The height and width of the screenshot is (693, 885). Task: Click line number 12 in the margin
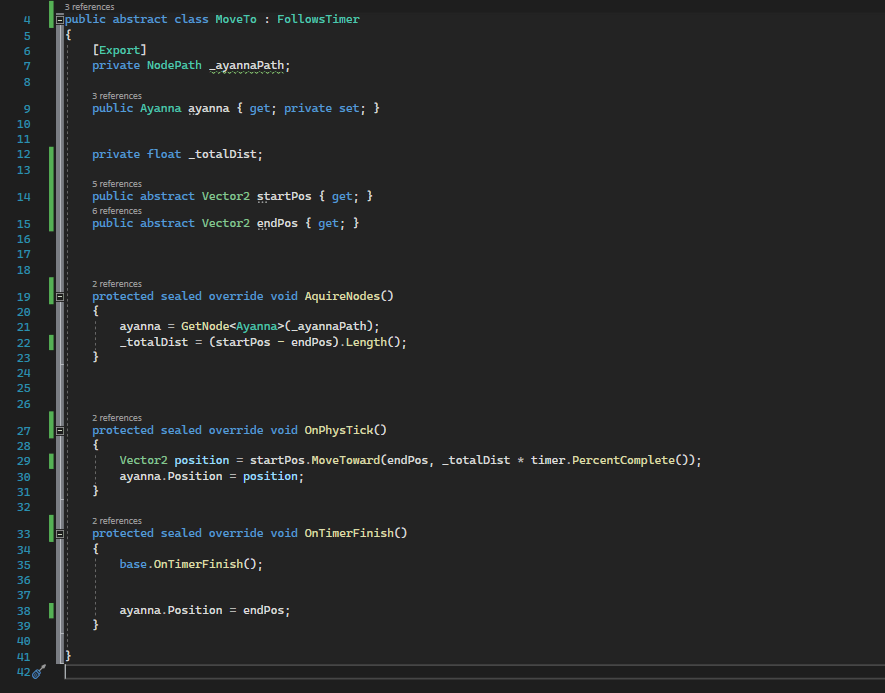click(x=24, y=155)
